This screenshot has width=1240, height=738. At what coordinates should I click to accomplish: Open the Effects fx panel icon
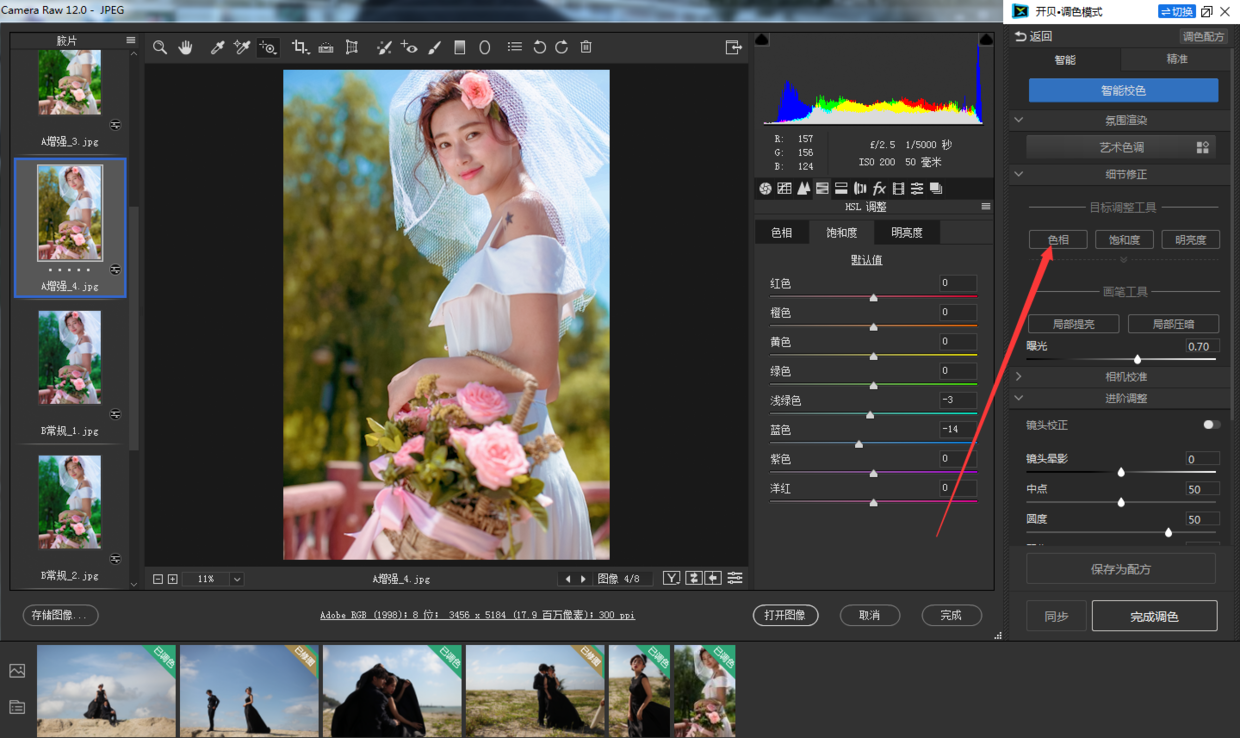879,188
